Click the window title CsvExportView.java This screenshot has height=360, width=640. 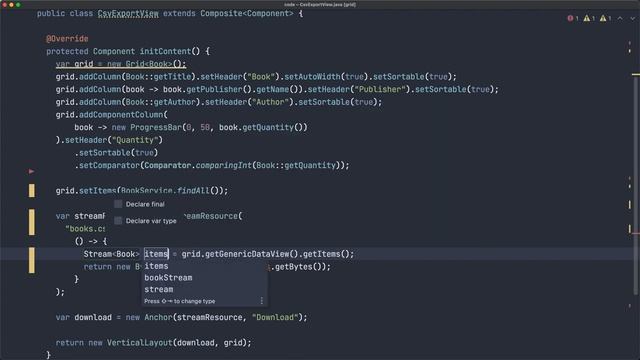tap(321, 4)
